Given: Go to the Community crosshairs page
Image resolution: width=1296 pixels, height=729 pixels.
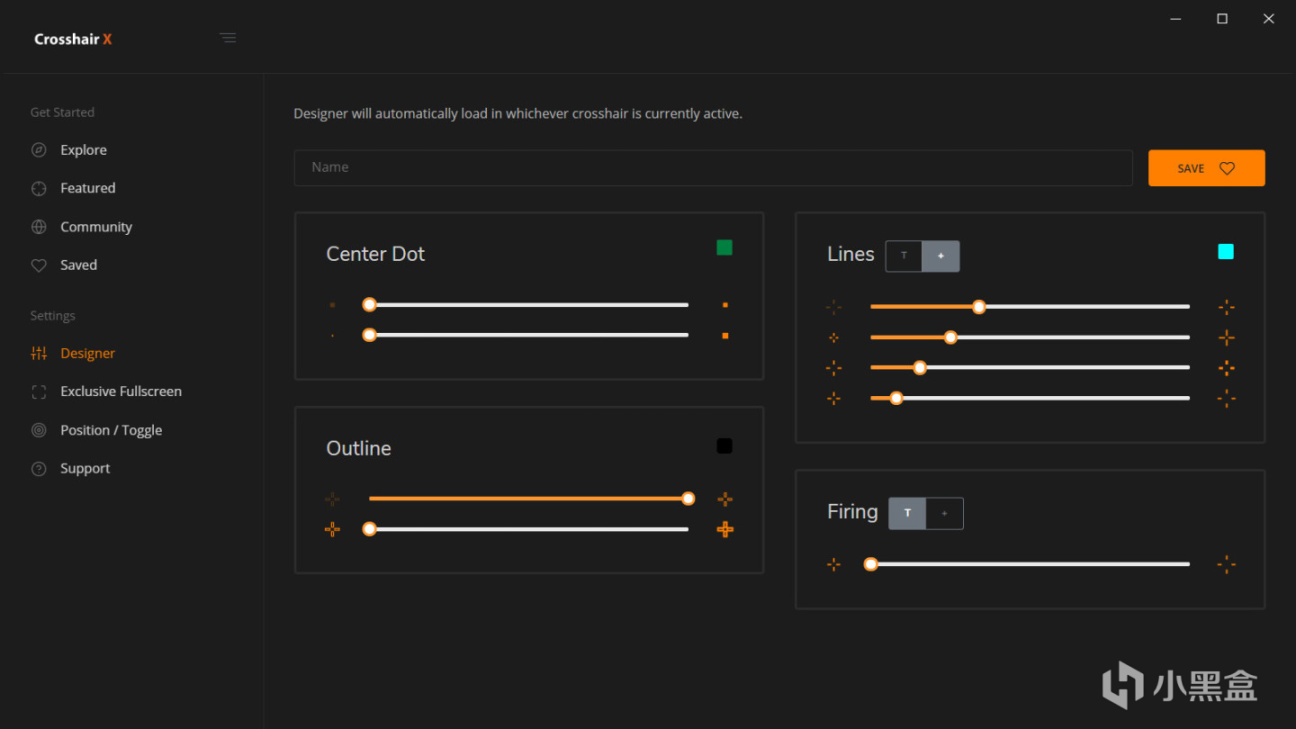Looking at the screenshot, I should 96,227.
